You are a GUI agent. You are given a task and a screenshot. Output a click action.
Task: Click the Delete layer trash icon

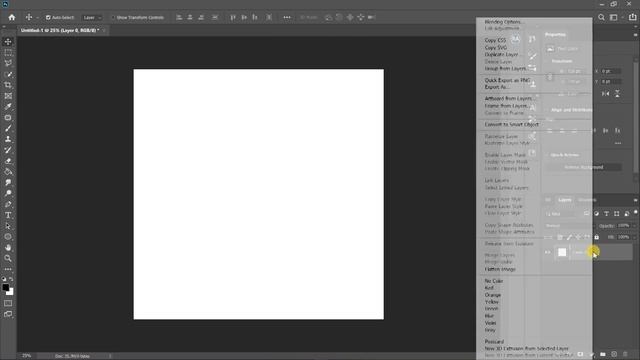coord(625,354)
